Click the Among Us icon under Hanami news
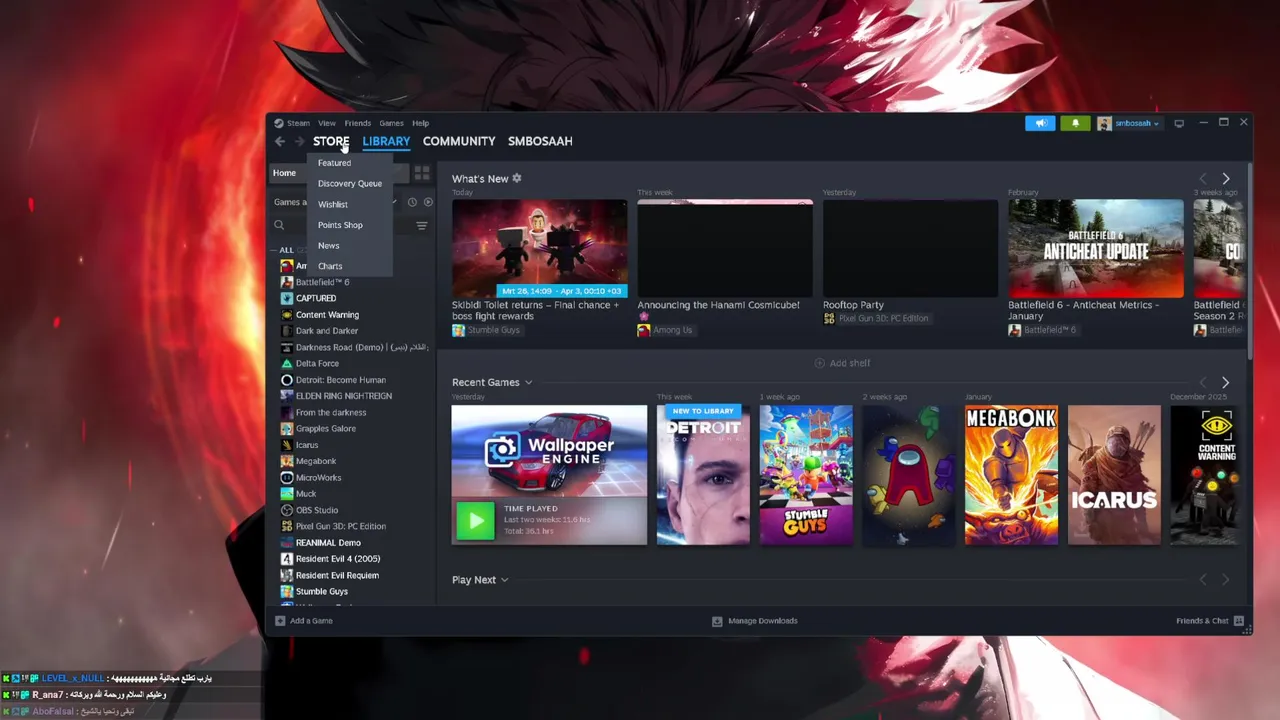Screen dimensions: 1280x720 click(x=644, y=330)
